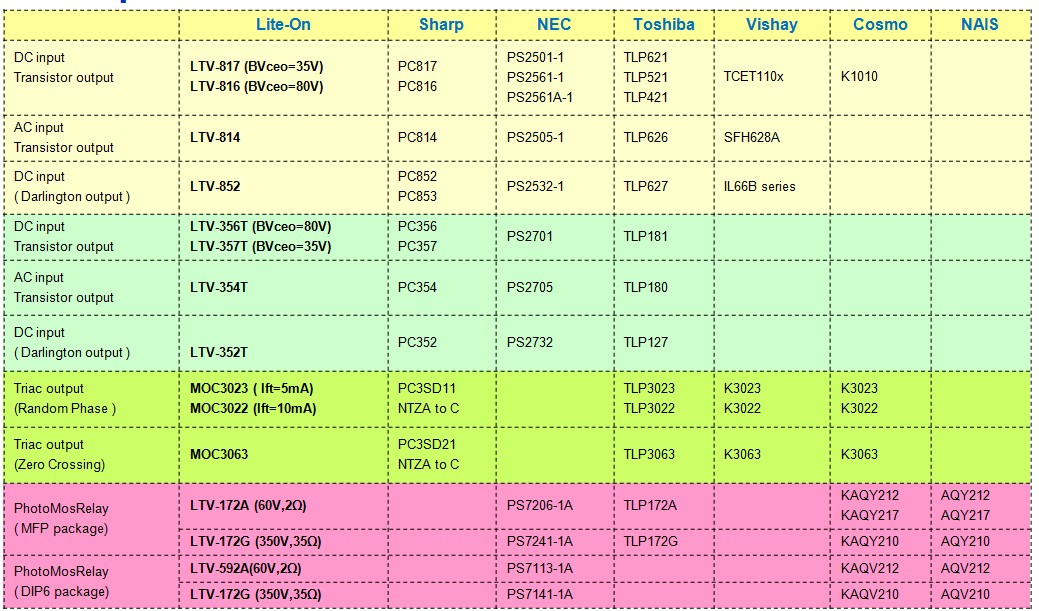Select Toshiba TLP521
The width and height of the screenshot is (1039, 611).
tap(645, 77)
